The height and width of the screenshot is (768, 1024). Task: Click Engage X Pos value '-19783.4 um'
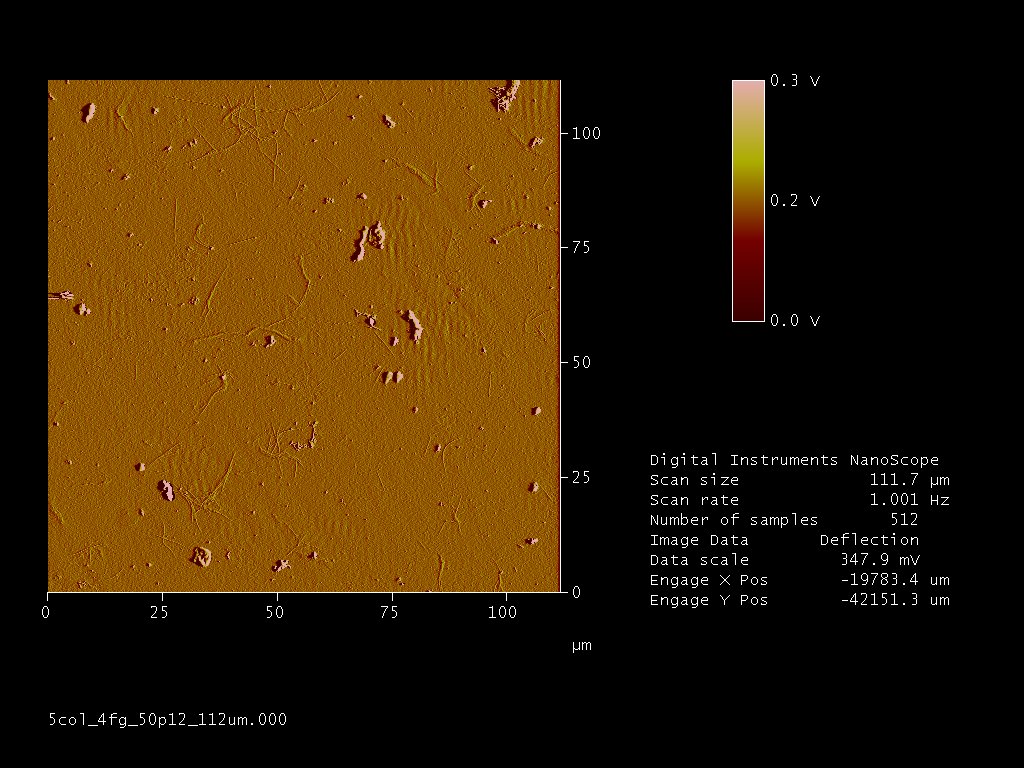tap(895, 580)
